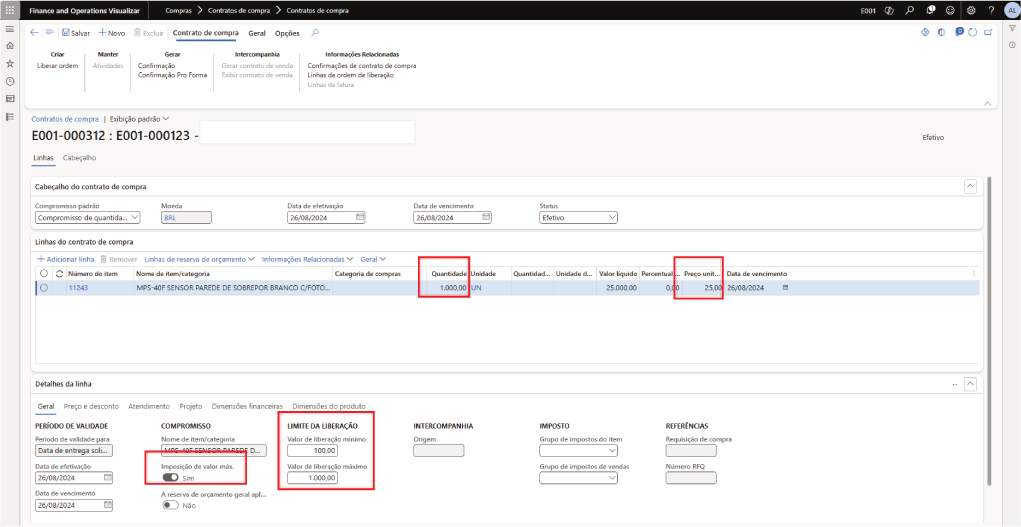The width and height of the screenshot is (1021, 527).
Task: Open Favorites star in left sidebar
Action: click(x=10, y=63)
